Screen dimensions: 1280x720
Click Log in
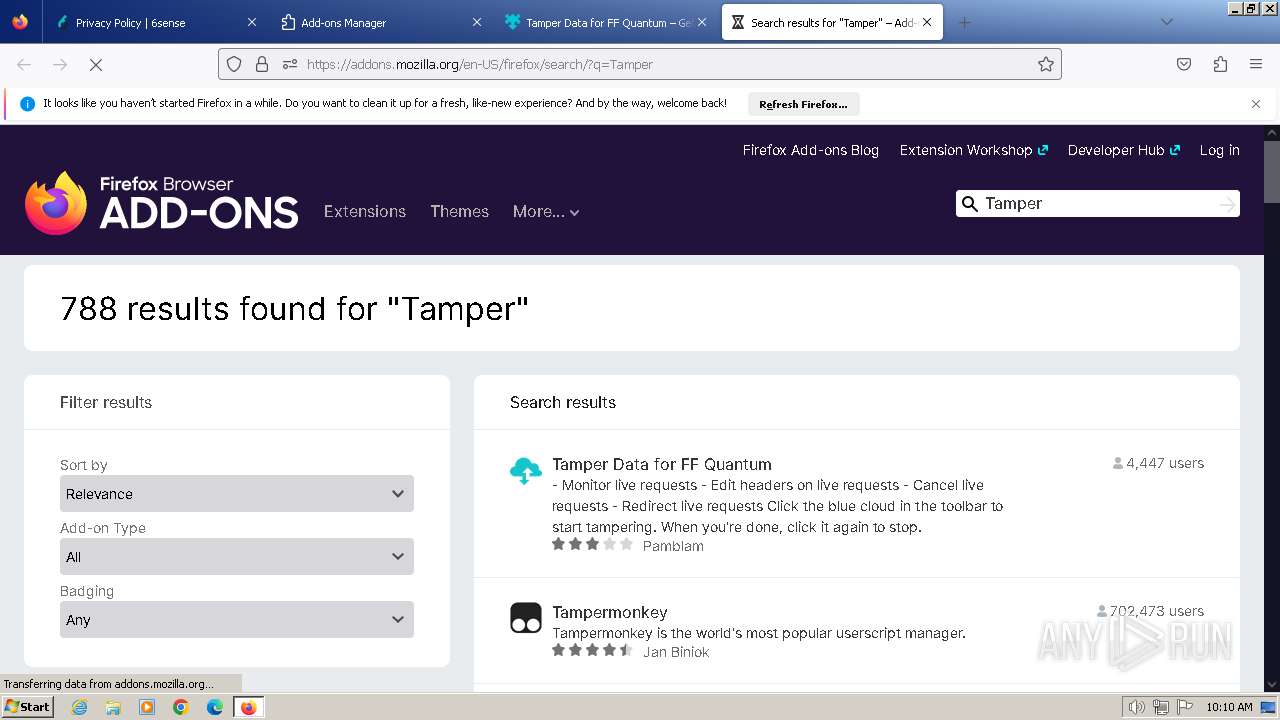pos(1220,150)
